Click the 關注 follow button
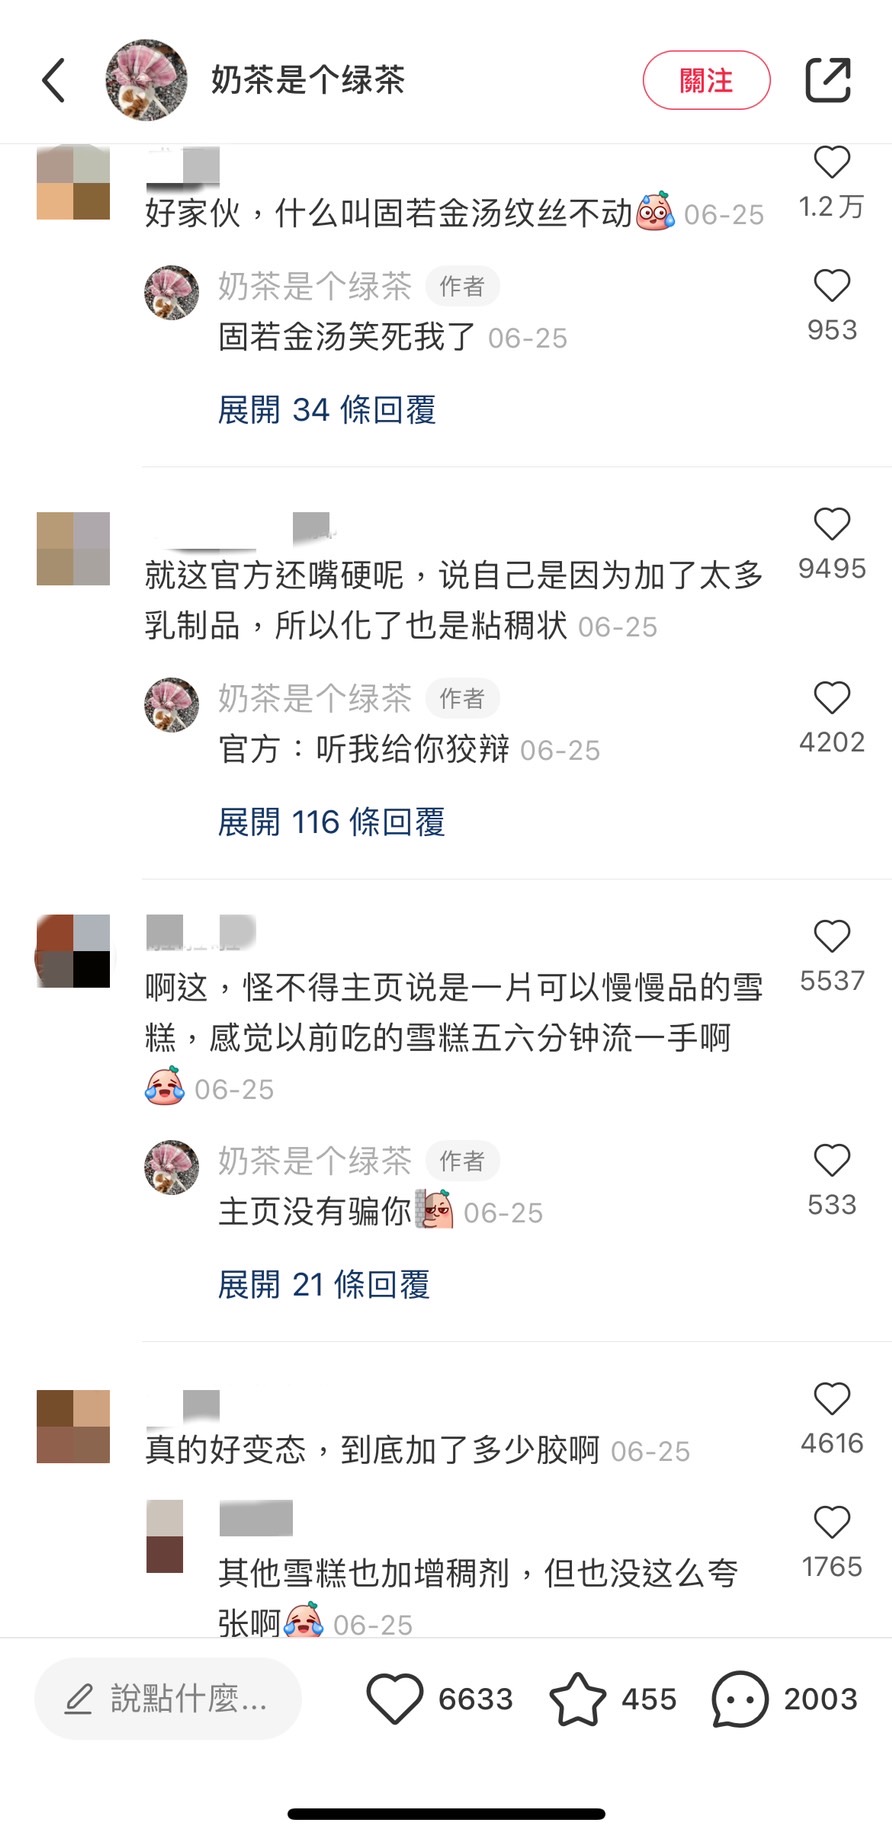The image size is (892, 1838). point(706,80)
